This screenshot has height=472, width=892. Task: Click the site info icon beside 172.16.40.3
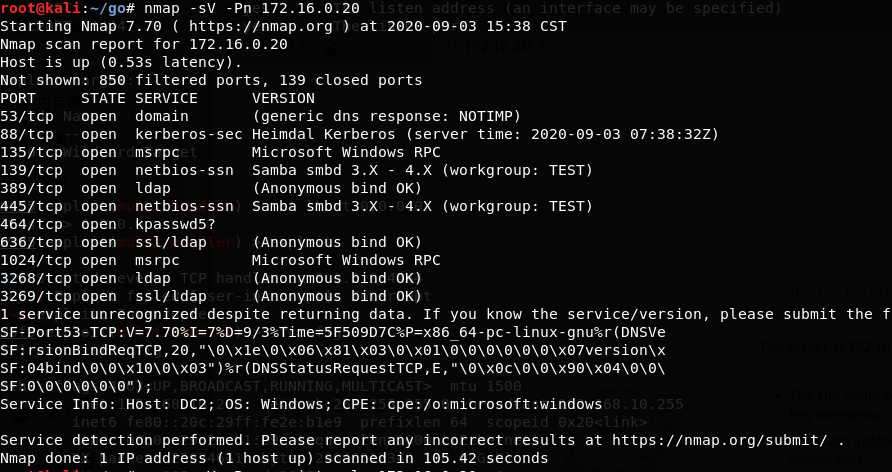tap(449, 47)
